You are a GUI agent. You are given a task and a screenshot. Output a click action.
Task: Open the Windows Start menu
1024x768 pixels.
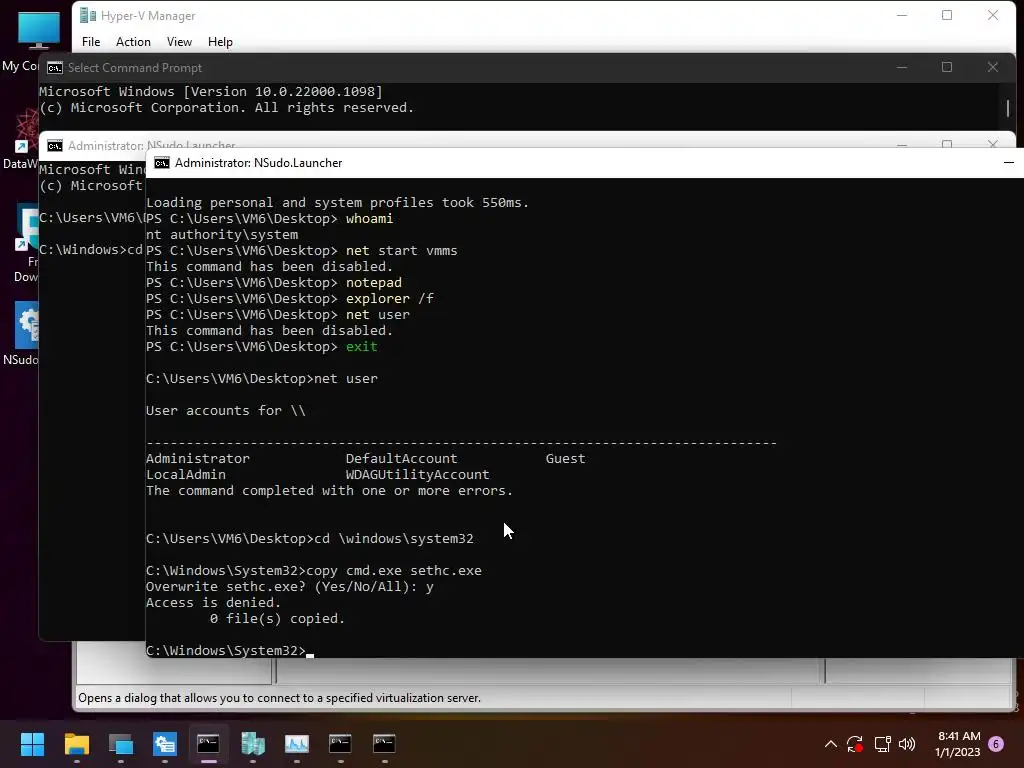32,744
